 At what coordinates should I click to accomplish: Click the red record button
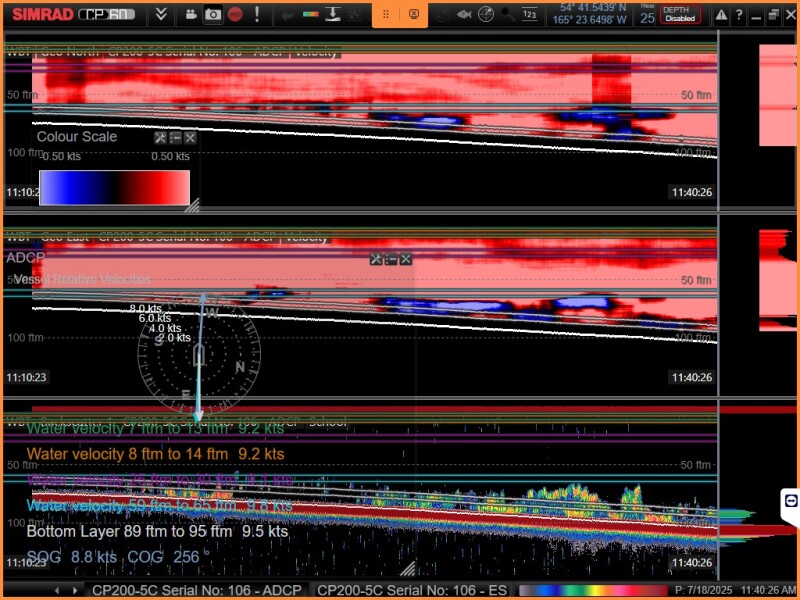(235, 15)
